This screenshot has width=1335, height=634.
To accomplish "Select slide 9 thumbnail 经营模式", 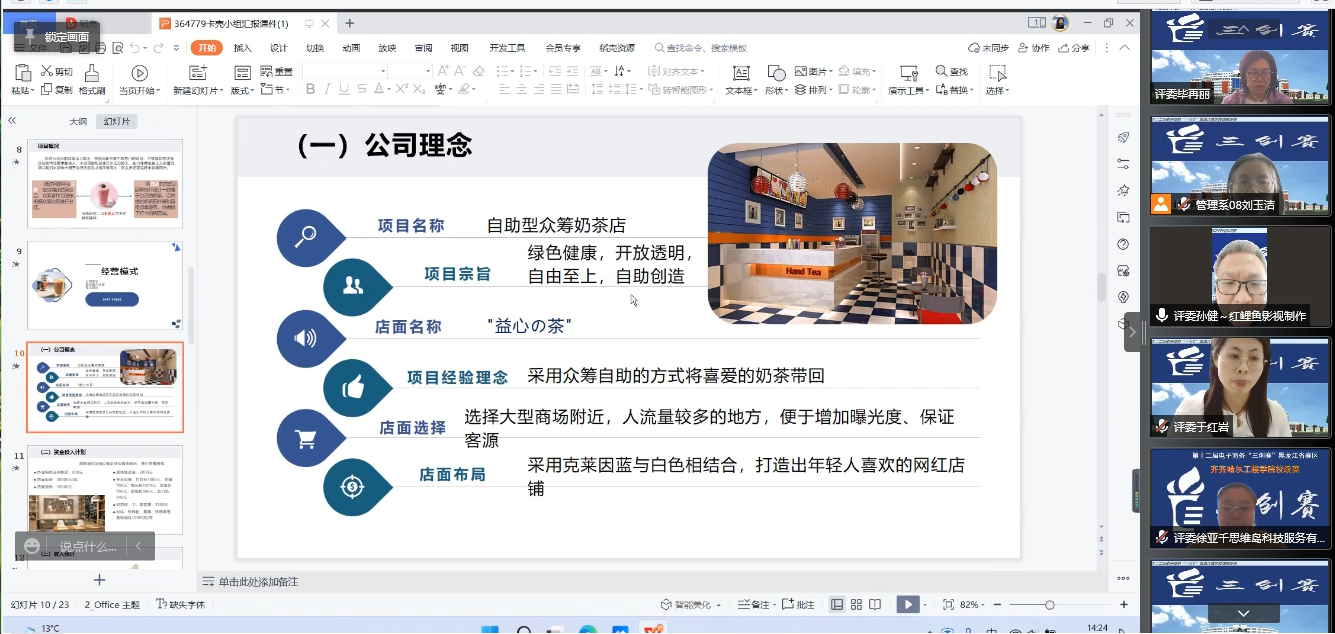I will 105,286.
